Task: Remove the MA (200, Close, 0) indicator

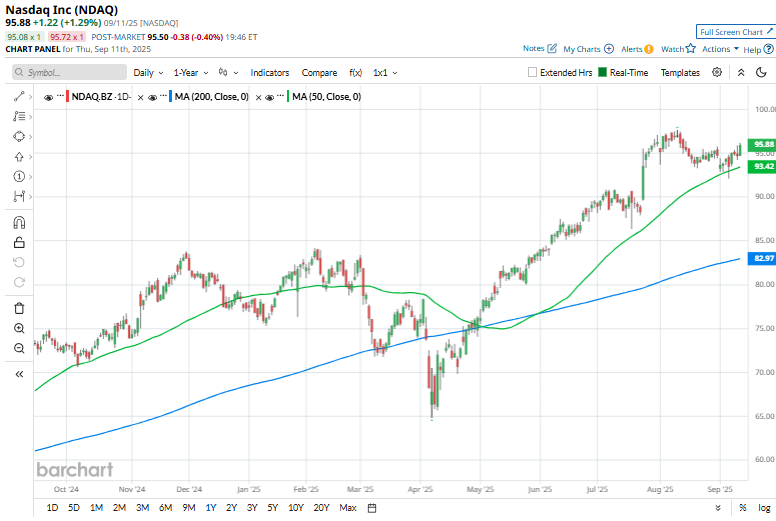Action: coord(258,97)
